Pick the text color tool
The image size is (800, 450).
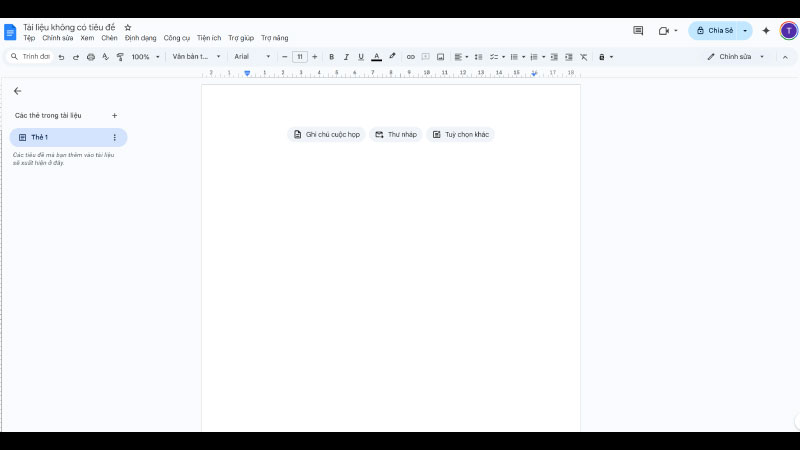(376, 57)
